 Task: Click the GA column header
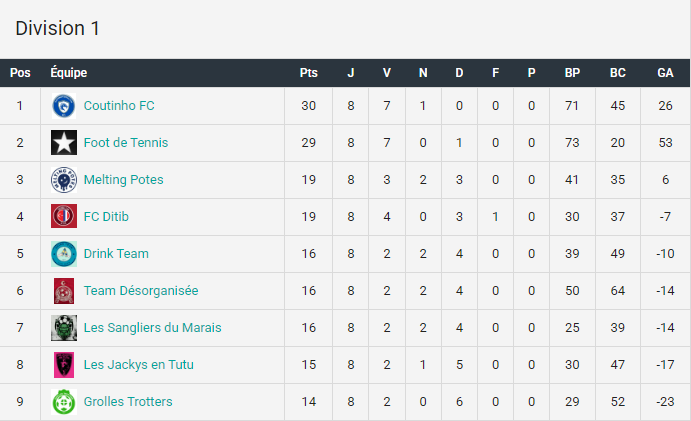coord(665,73)
